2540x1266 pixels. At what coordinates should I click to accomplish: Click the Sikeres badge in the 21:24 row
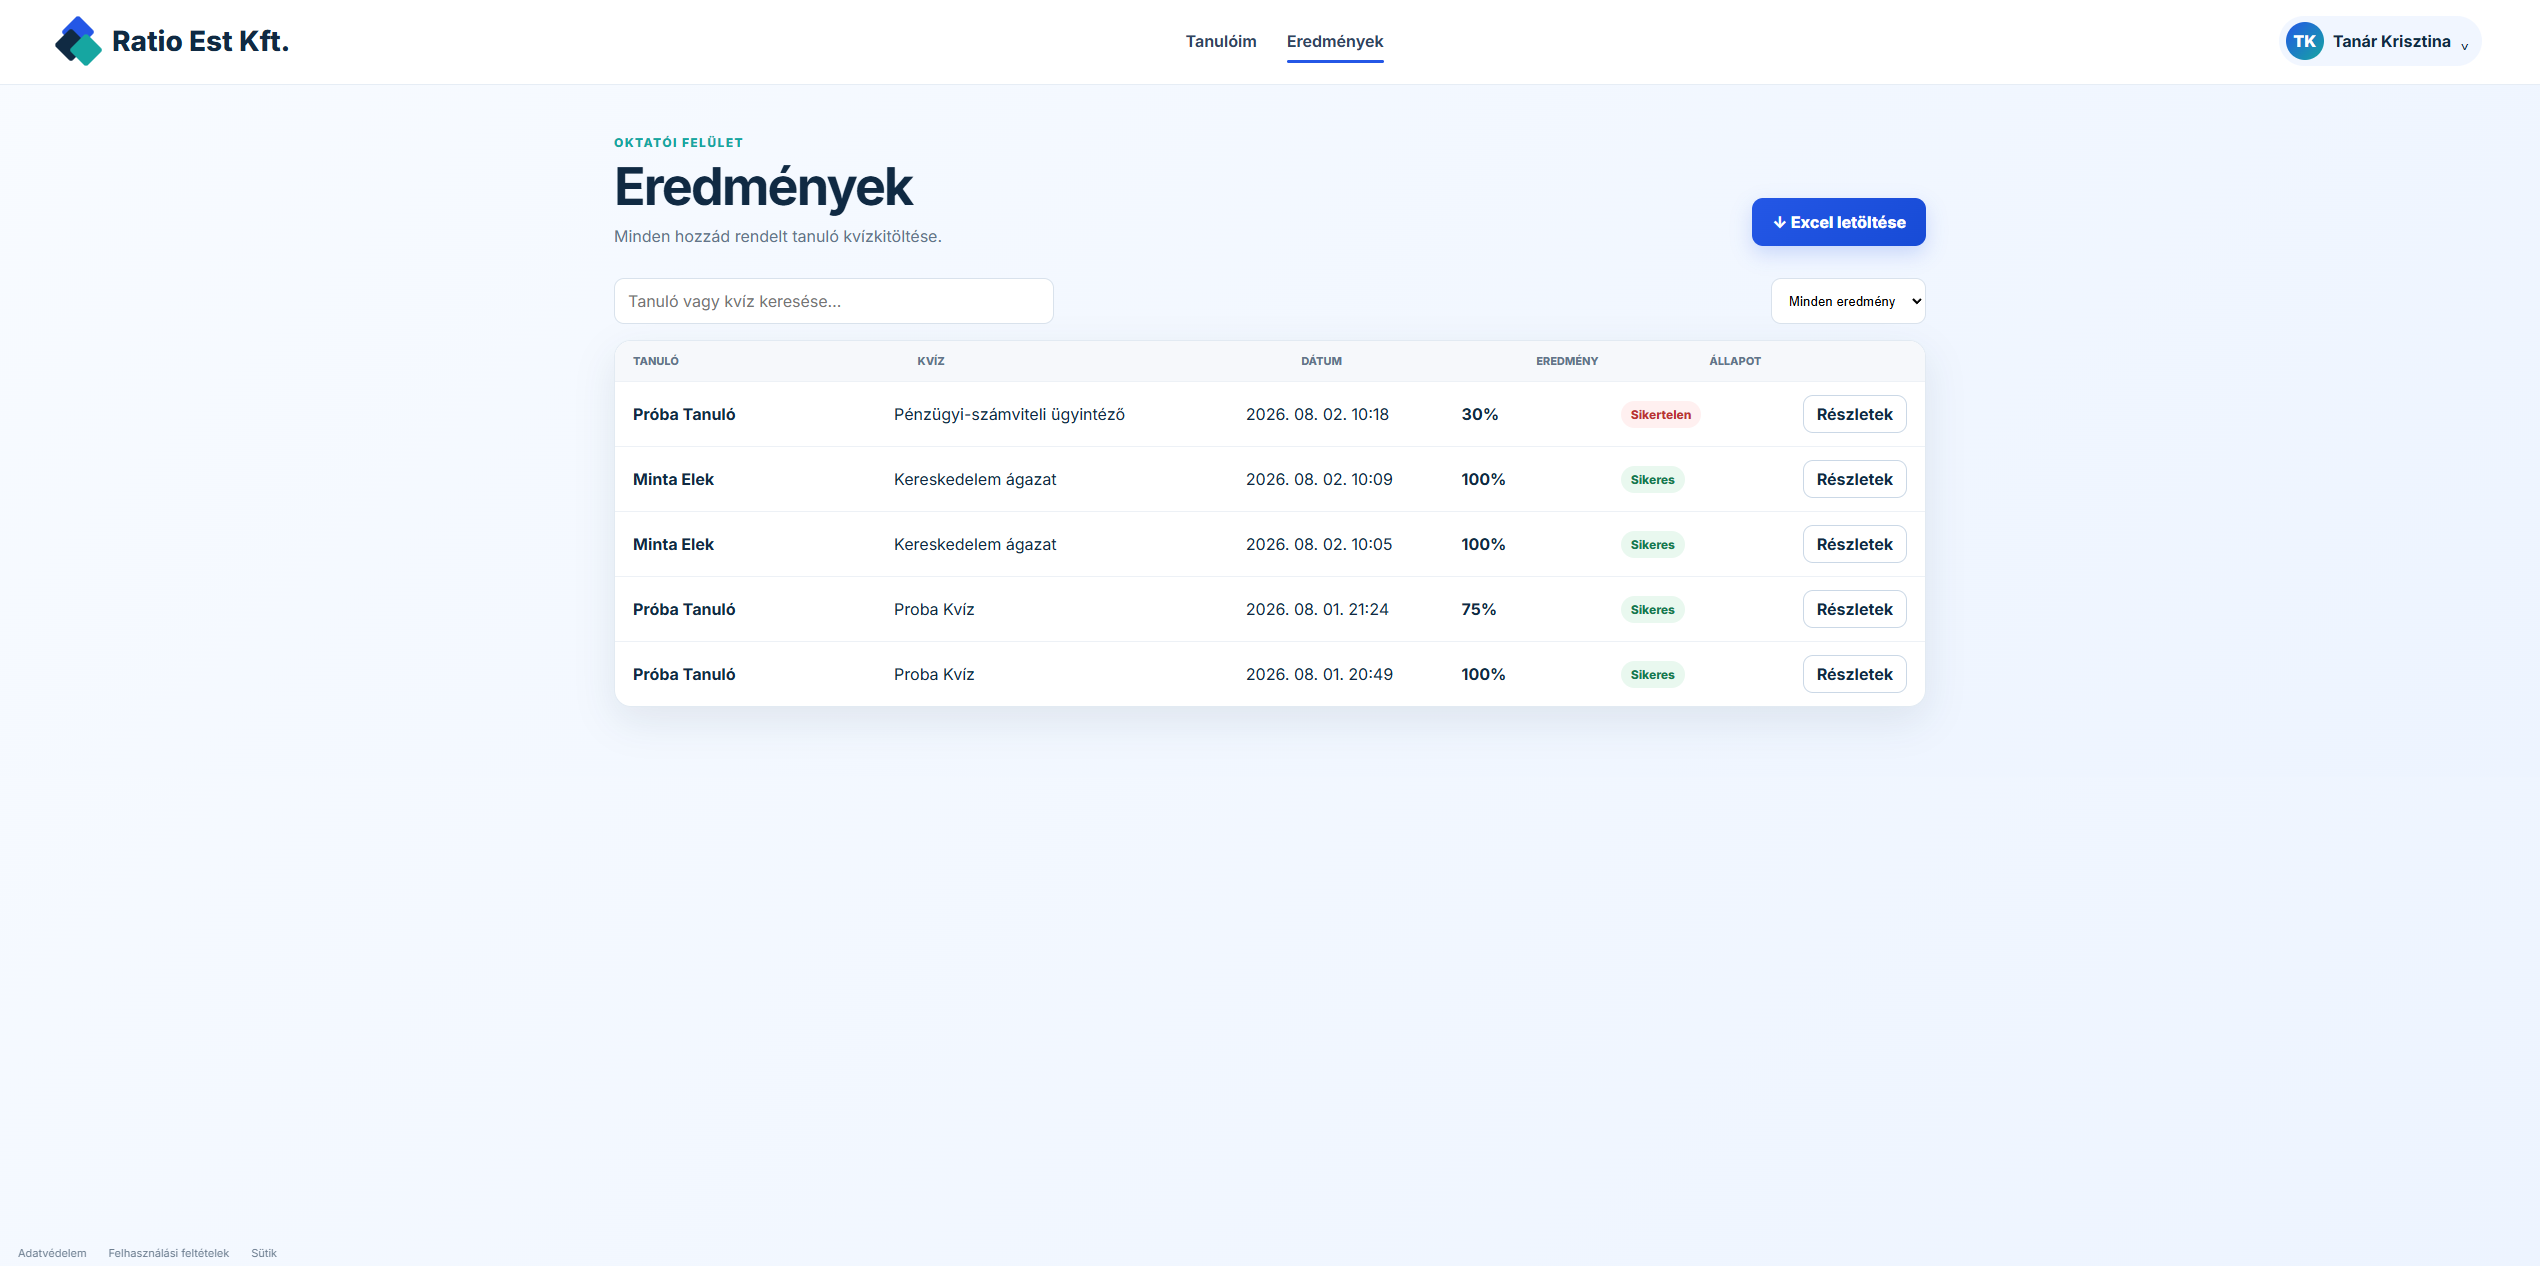[x=1652, y=609]
